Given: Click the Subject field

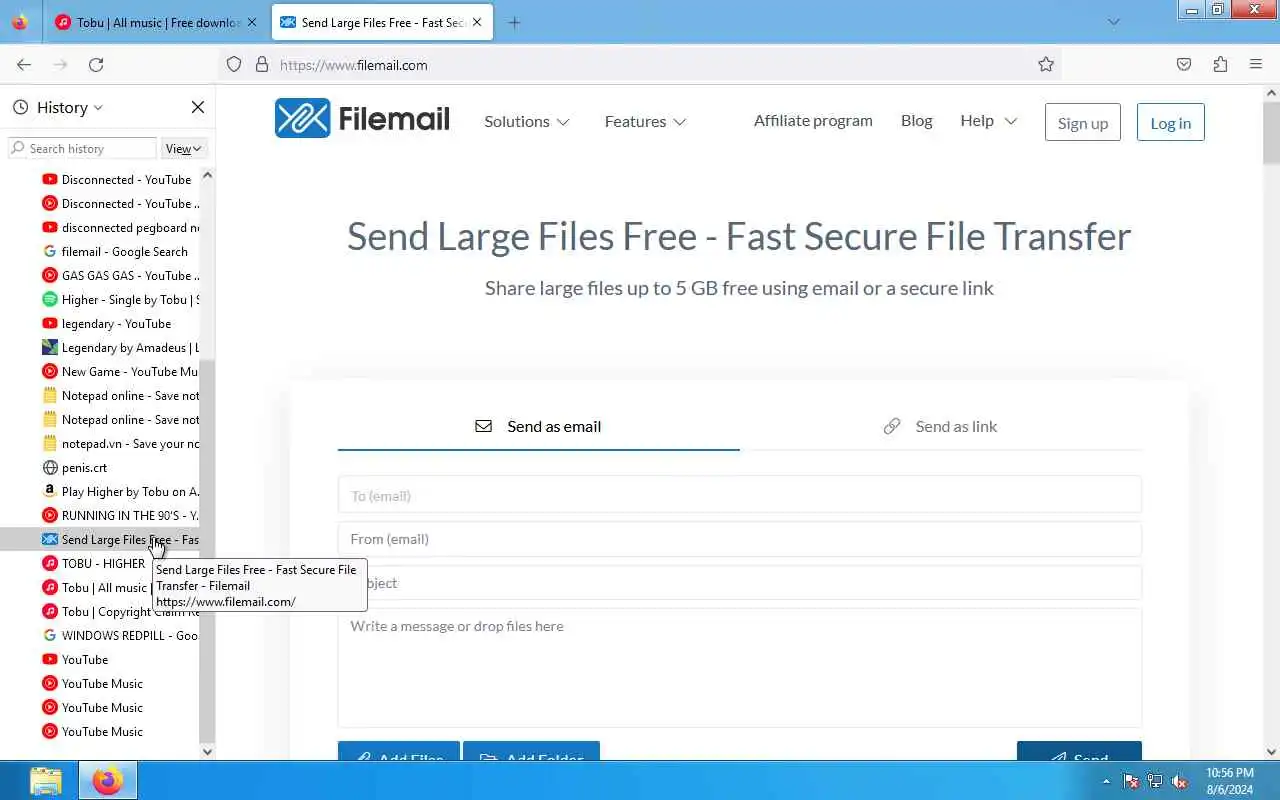Looking at the screenshot, I should pyautogui.click(x=740, y=582).
